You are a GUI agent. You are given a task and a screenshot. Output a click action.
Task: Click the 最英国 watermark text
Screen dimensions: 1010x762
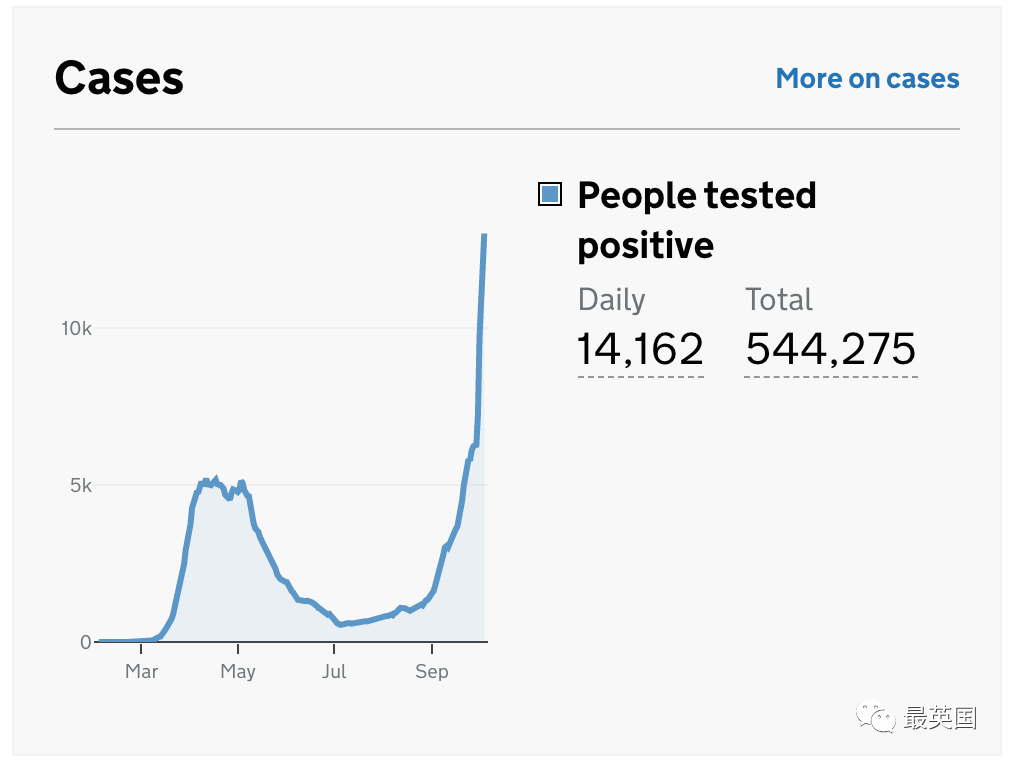[x=940, y=718]
